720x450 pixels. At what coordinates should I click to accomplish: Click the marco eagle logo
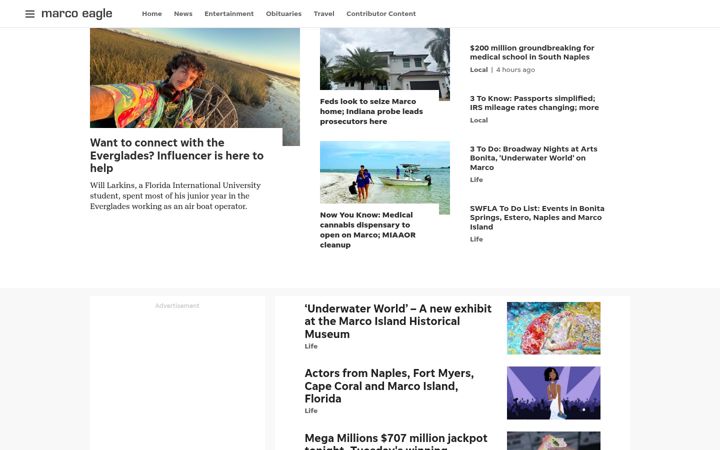tap(77, 14)
